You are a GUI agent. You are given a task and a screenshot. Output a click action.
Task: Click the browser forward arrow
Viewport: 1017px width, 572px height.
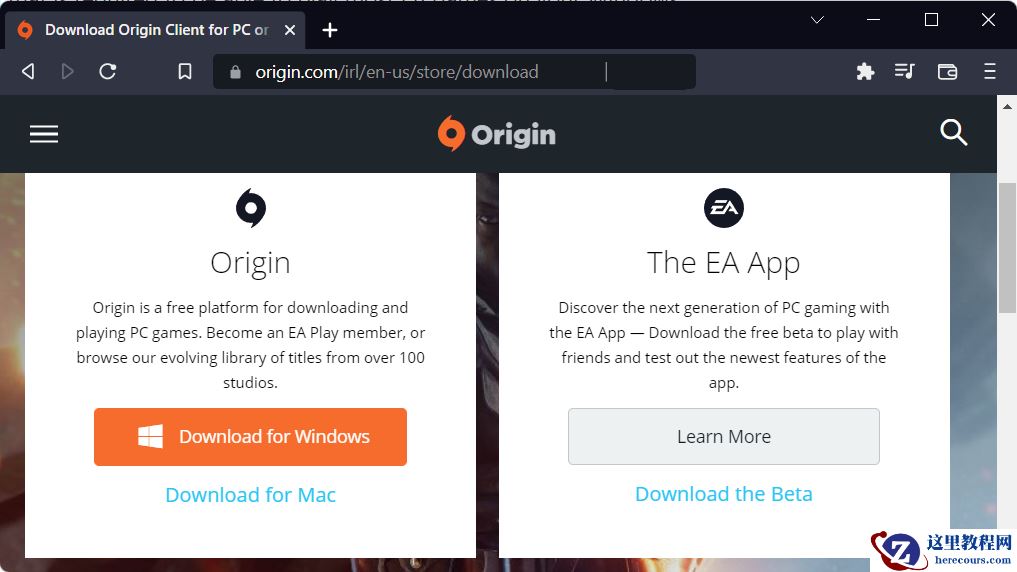(x=67, y=71)
